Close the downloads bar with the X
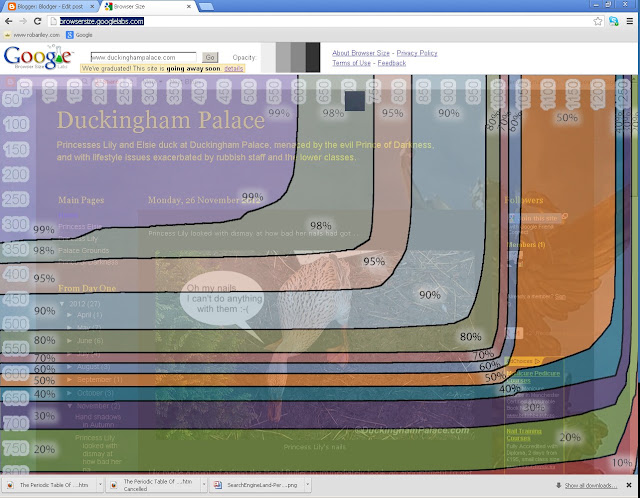This screenshot has height=498, width=640. tap(629, 485)
